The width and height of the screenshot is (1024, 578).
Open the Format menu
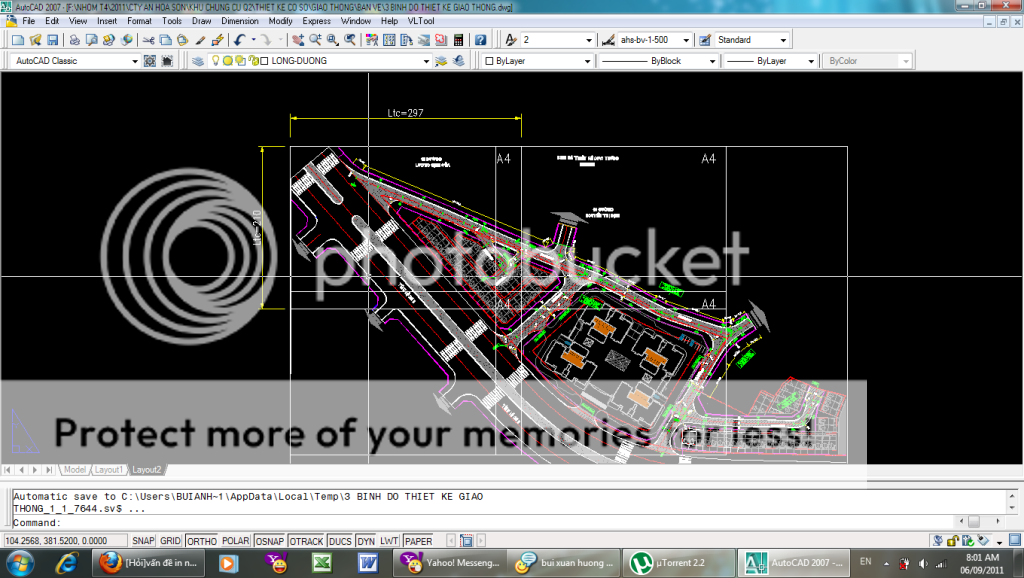click(x=139, y=21)
